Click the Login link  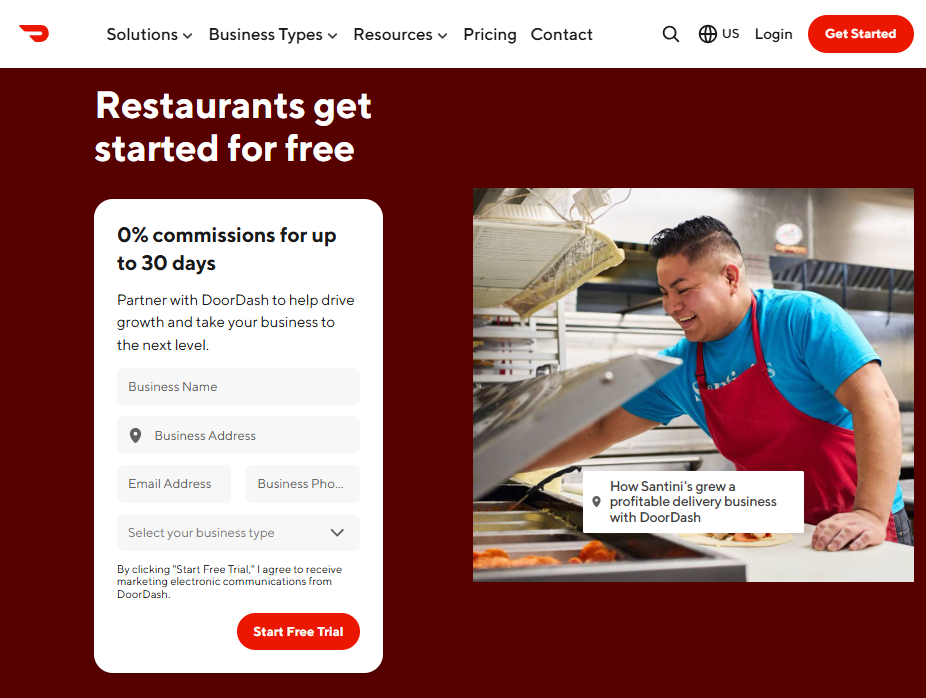point(773,34)
